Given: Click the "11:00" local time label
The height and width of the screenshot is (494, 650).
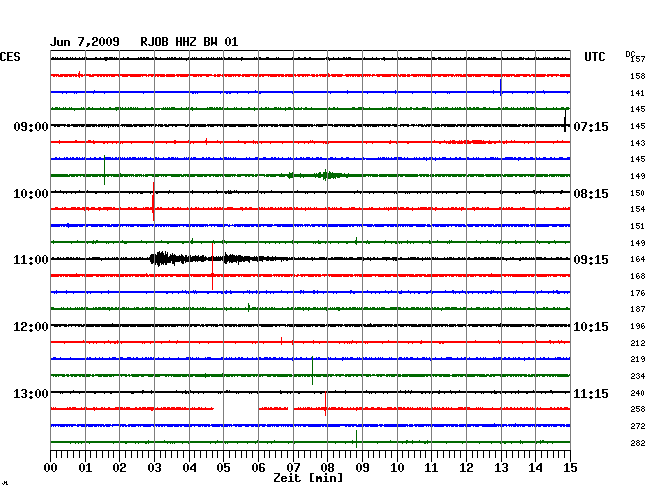Looking at the screenshot, I should tap(31, 260).
